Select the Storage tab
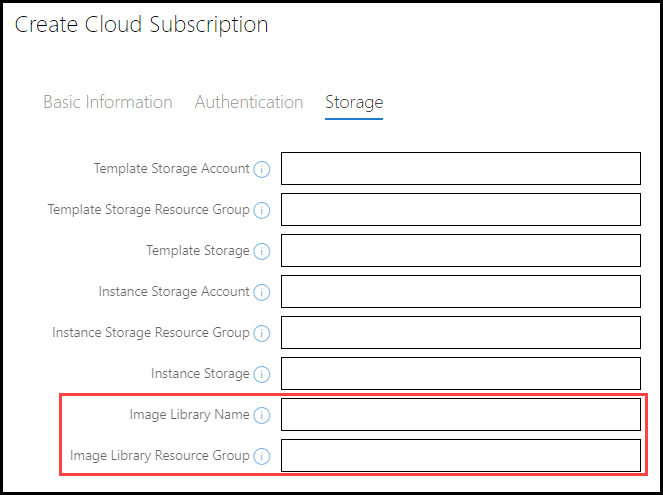663x495 pixels. pos(354,102)
